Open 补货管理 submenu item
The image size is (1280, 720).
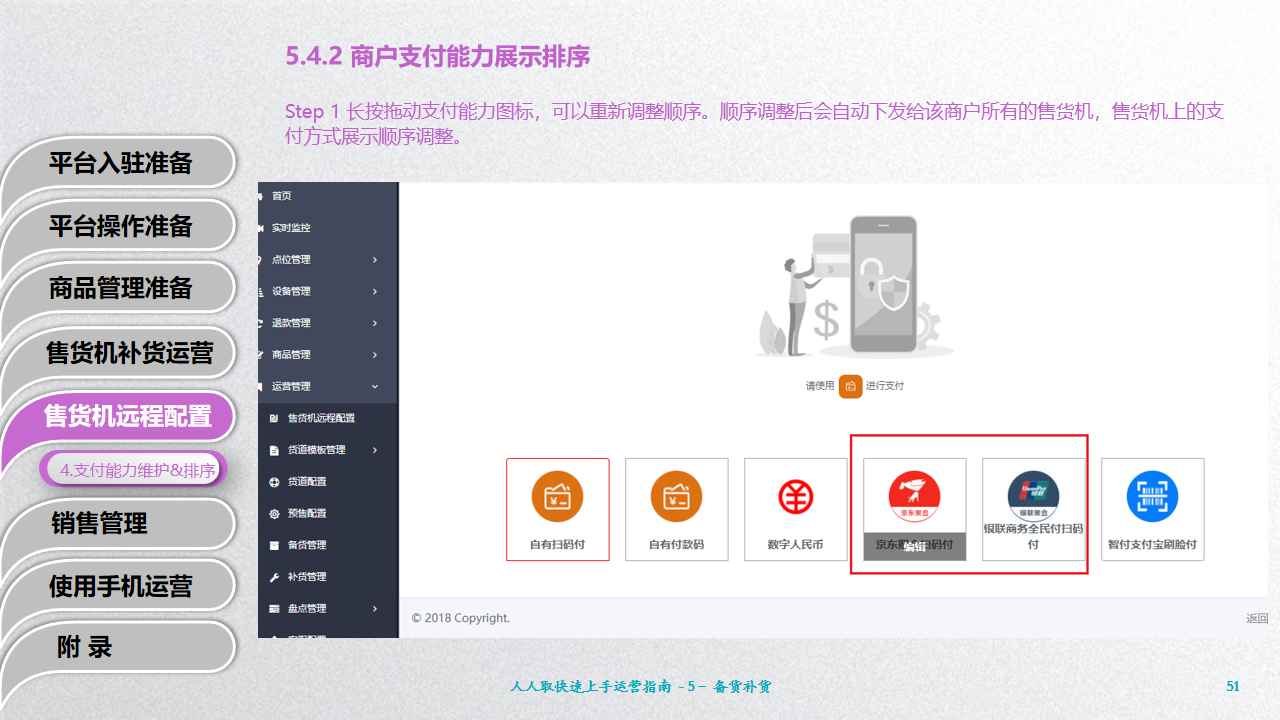307,577
